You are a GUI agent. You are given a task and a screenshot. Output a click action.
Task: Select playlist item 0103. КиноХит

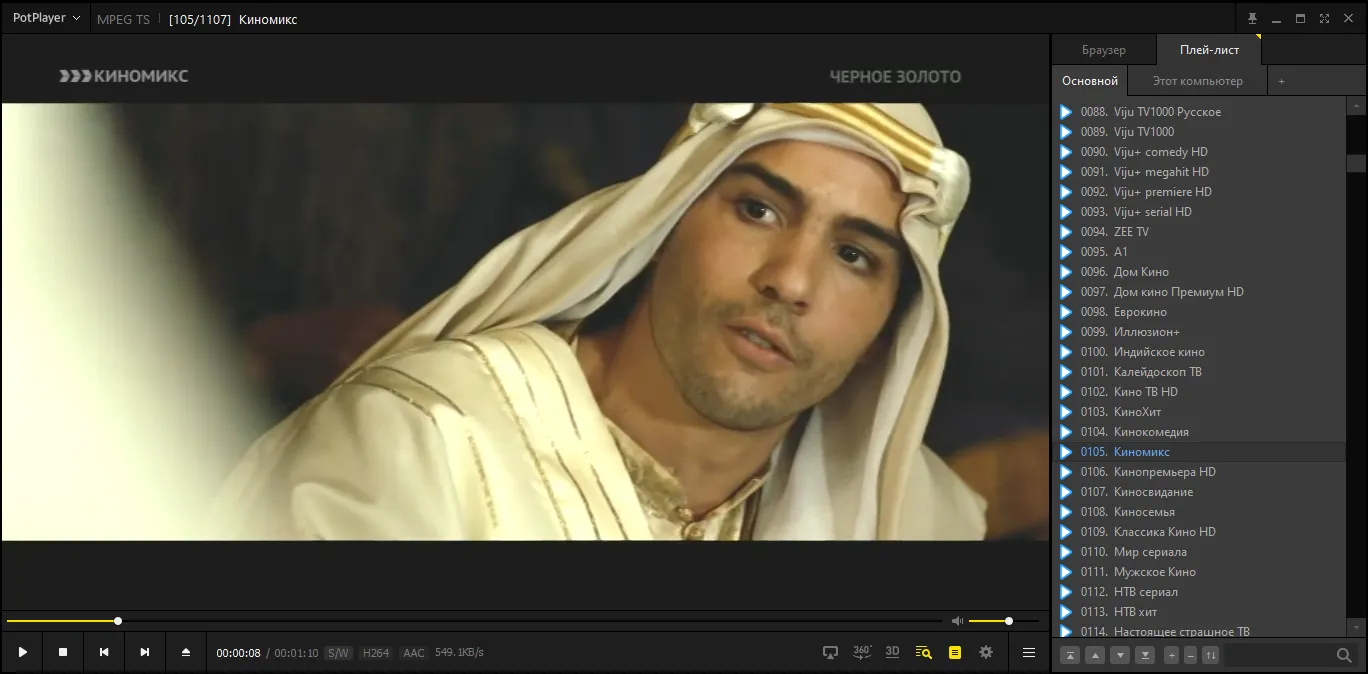(1199, 412)
